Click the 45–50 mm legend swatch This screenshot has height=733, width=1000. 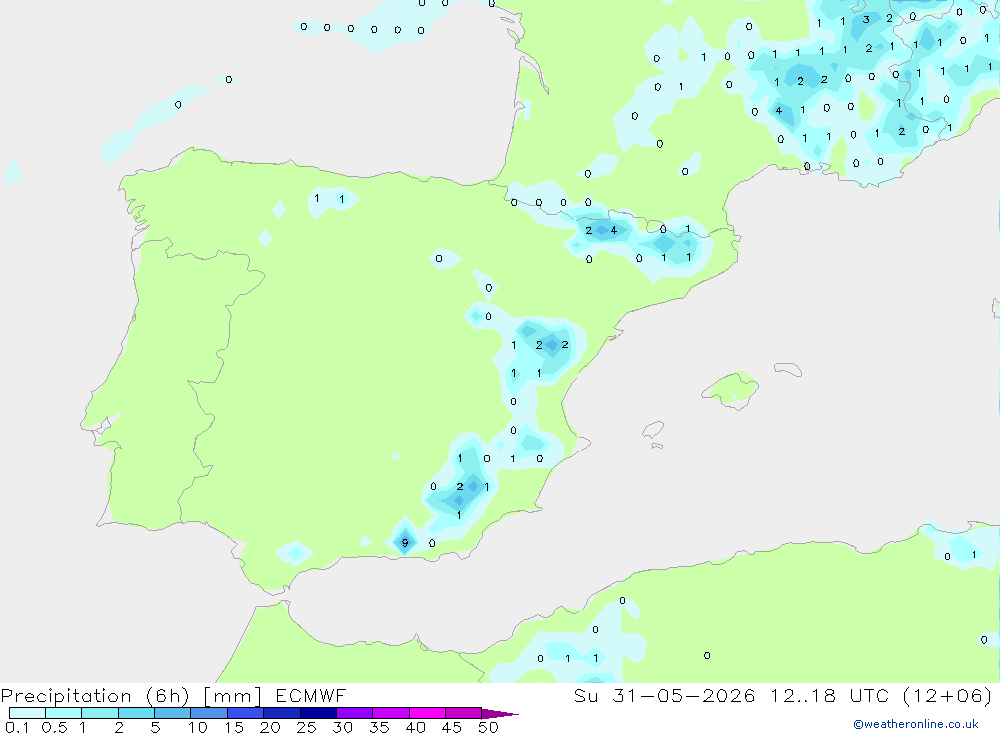pos(464,713)
